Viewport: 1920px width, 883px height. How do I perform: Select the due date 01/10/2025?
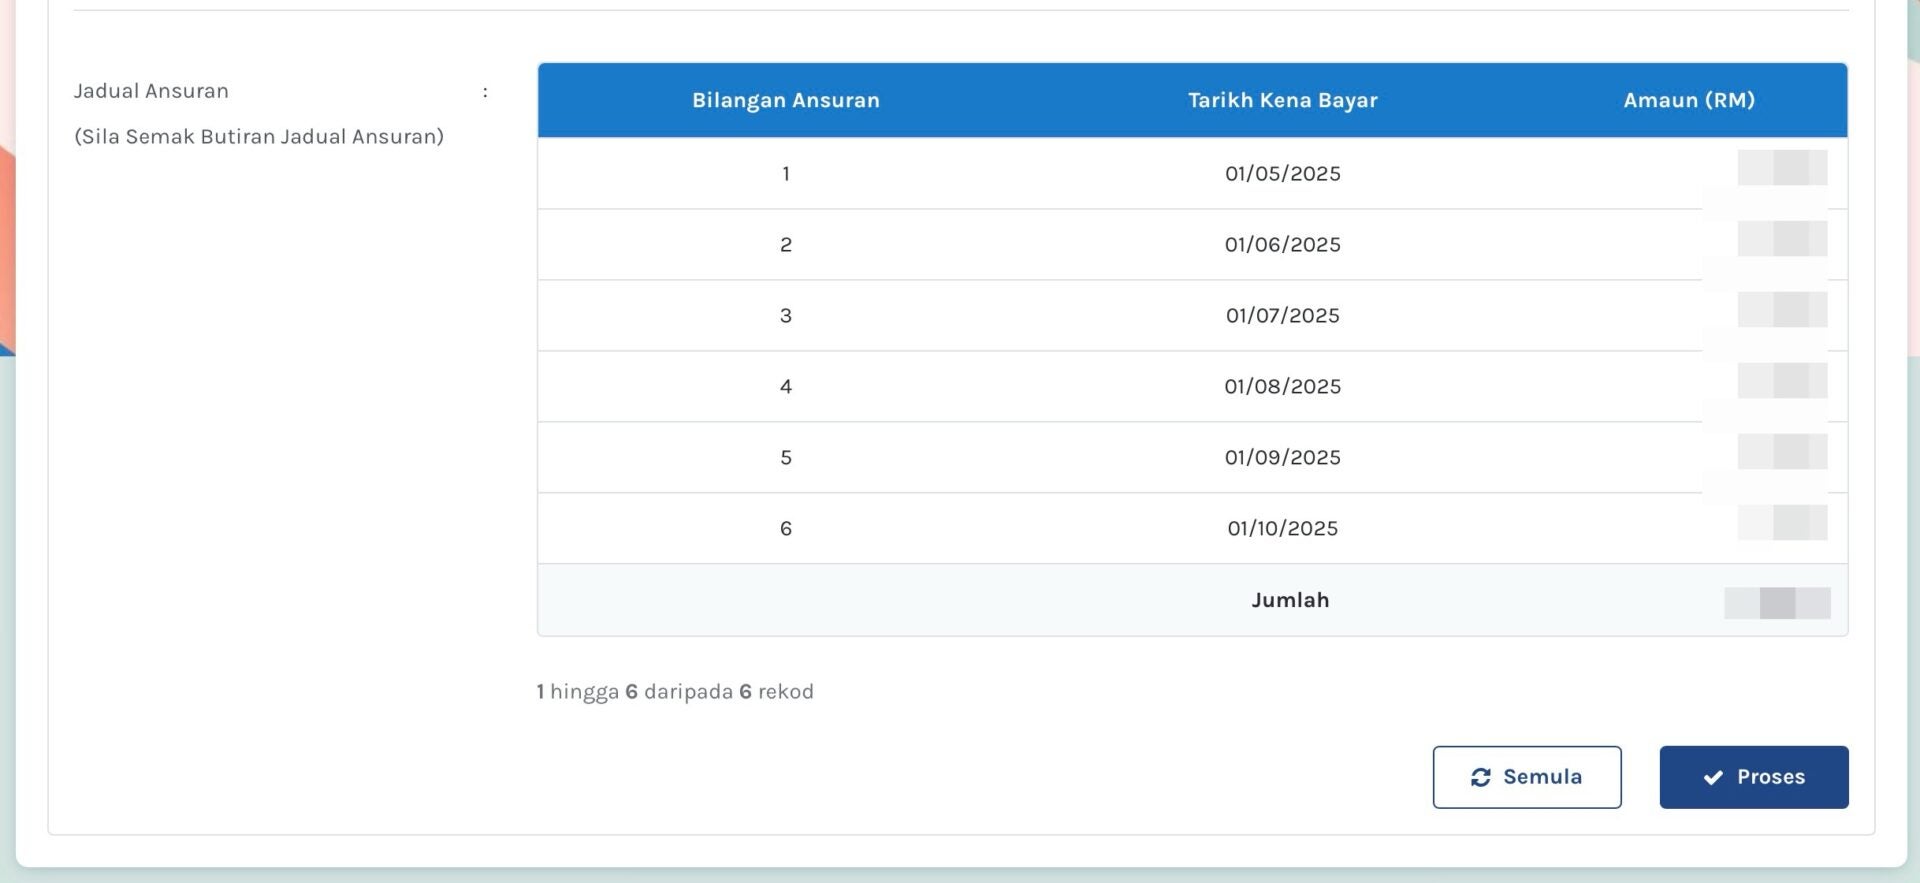pos(1282,528)
